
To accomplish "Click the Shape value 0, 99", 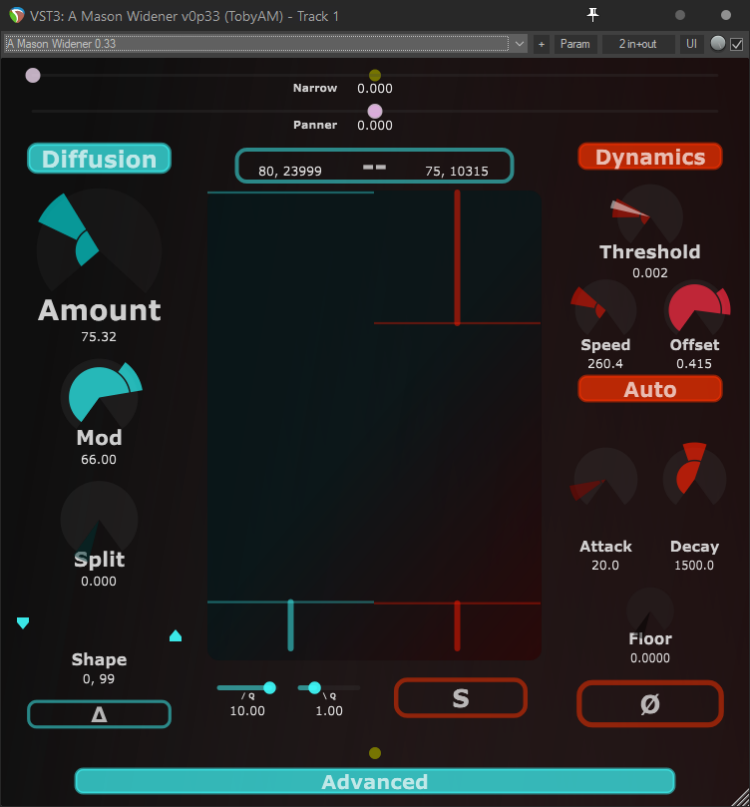I will (98, 679).
